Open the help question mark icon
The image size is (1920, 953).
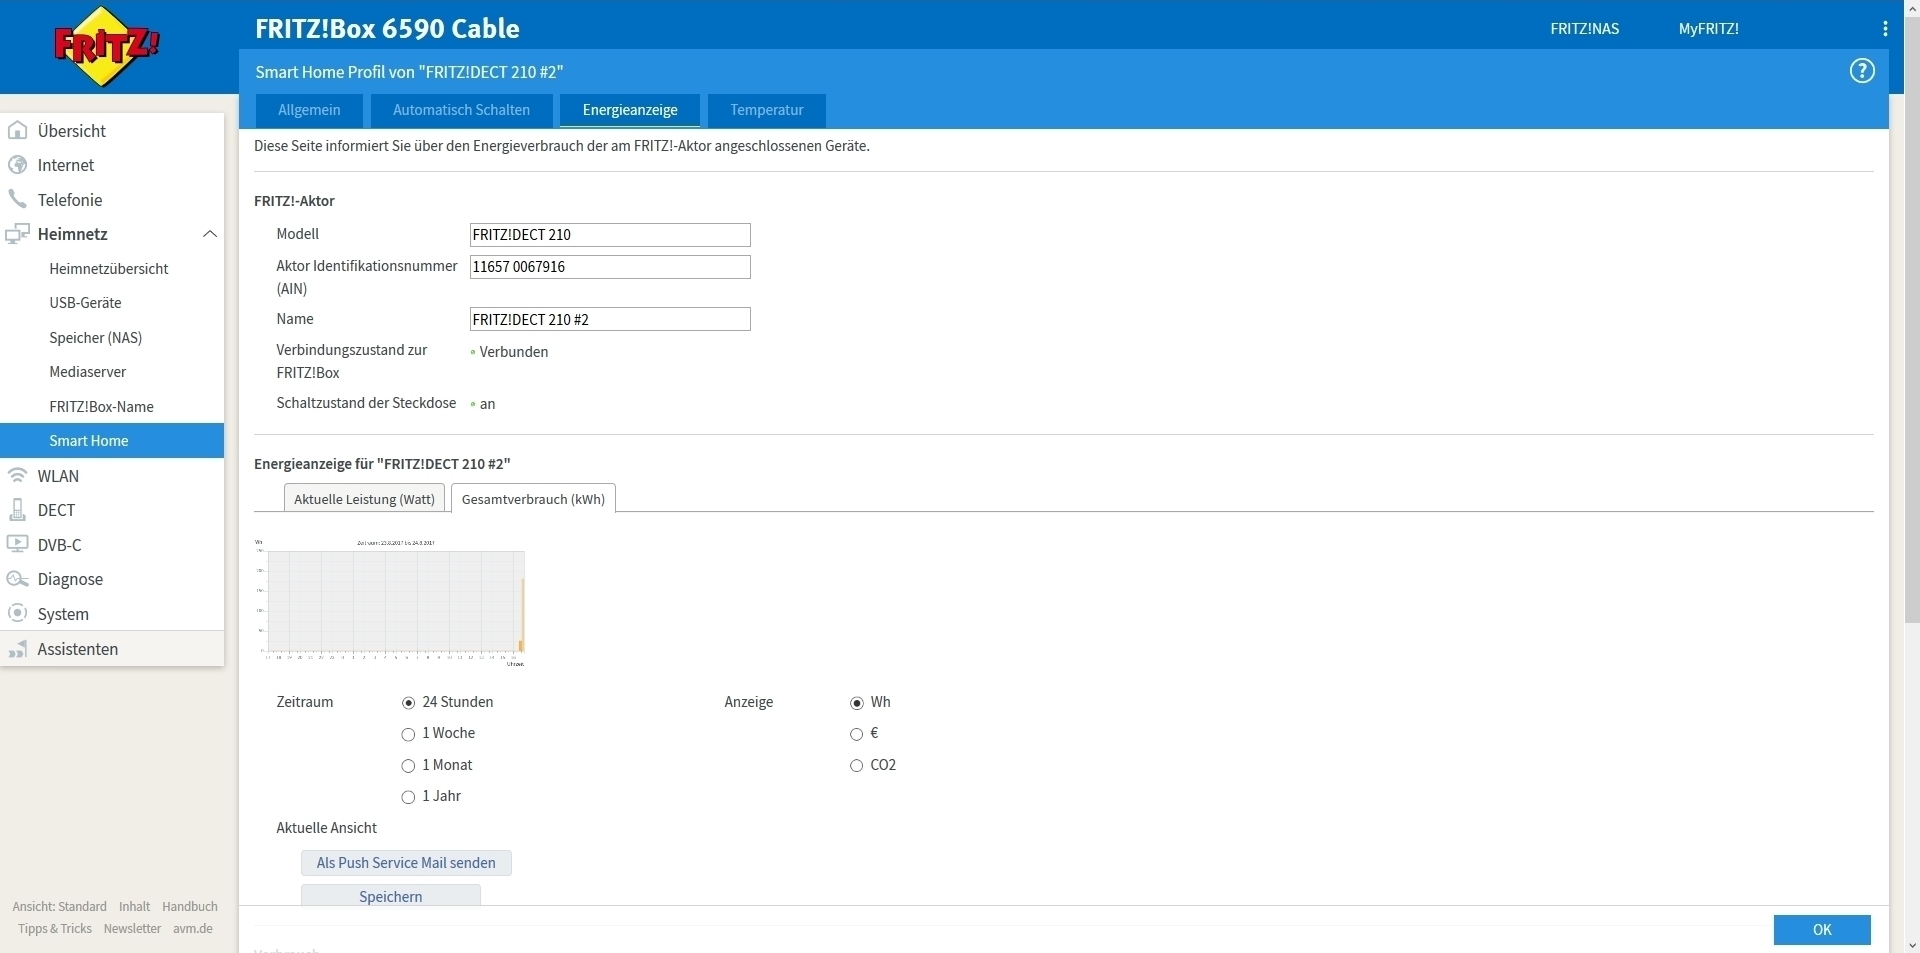[1861, 71]
